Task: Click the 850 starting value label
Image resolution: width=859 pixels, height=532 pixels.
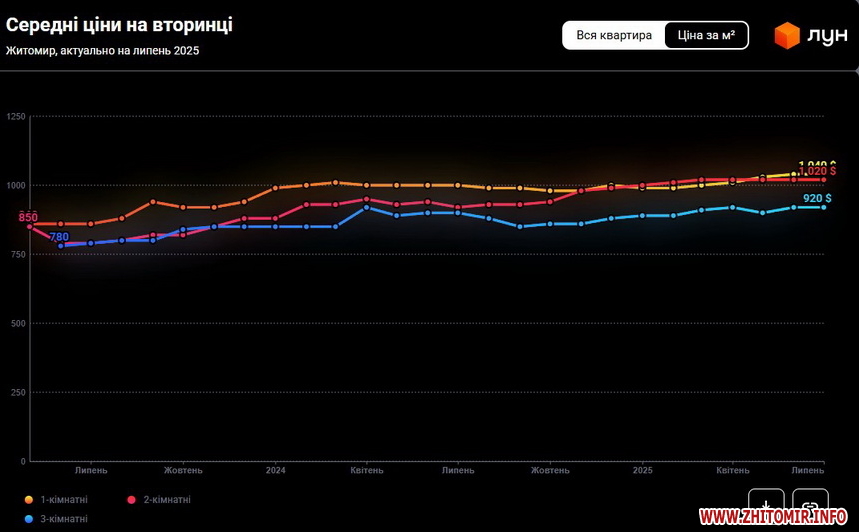Action: (28, 218)
